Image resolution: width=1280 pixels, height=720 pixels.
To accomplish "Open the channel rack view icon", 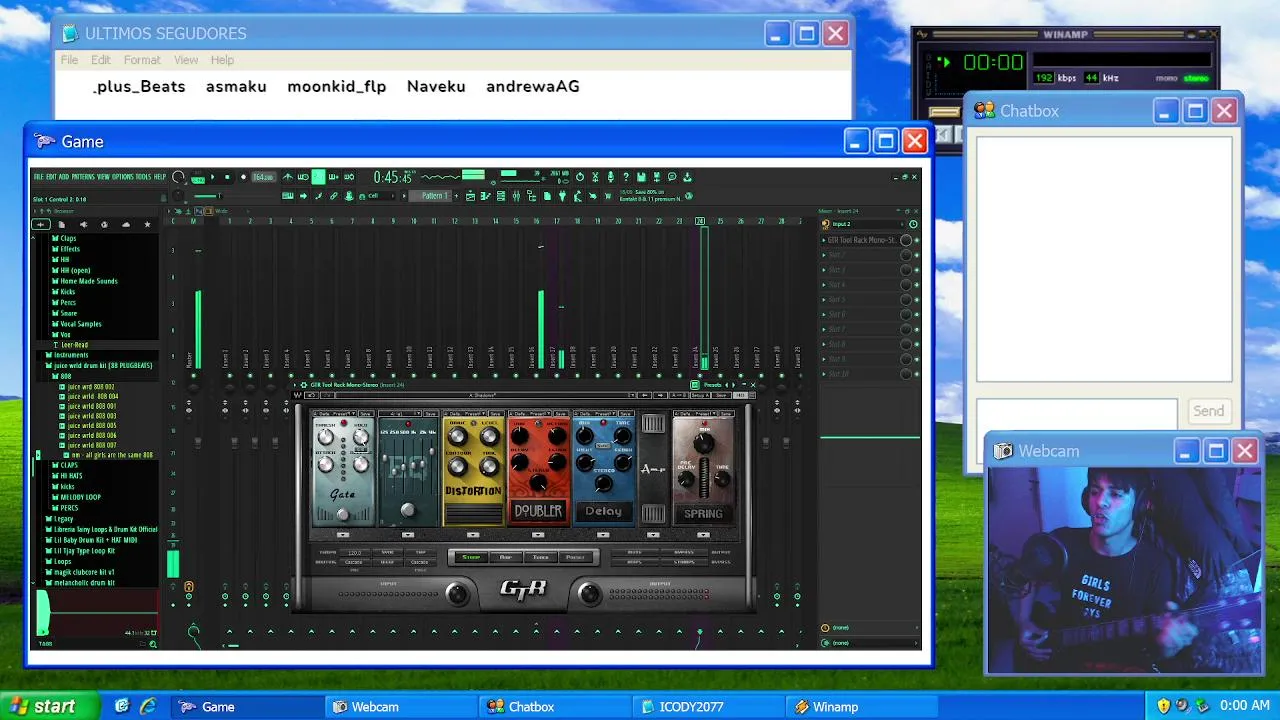I will pos(500,196).
